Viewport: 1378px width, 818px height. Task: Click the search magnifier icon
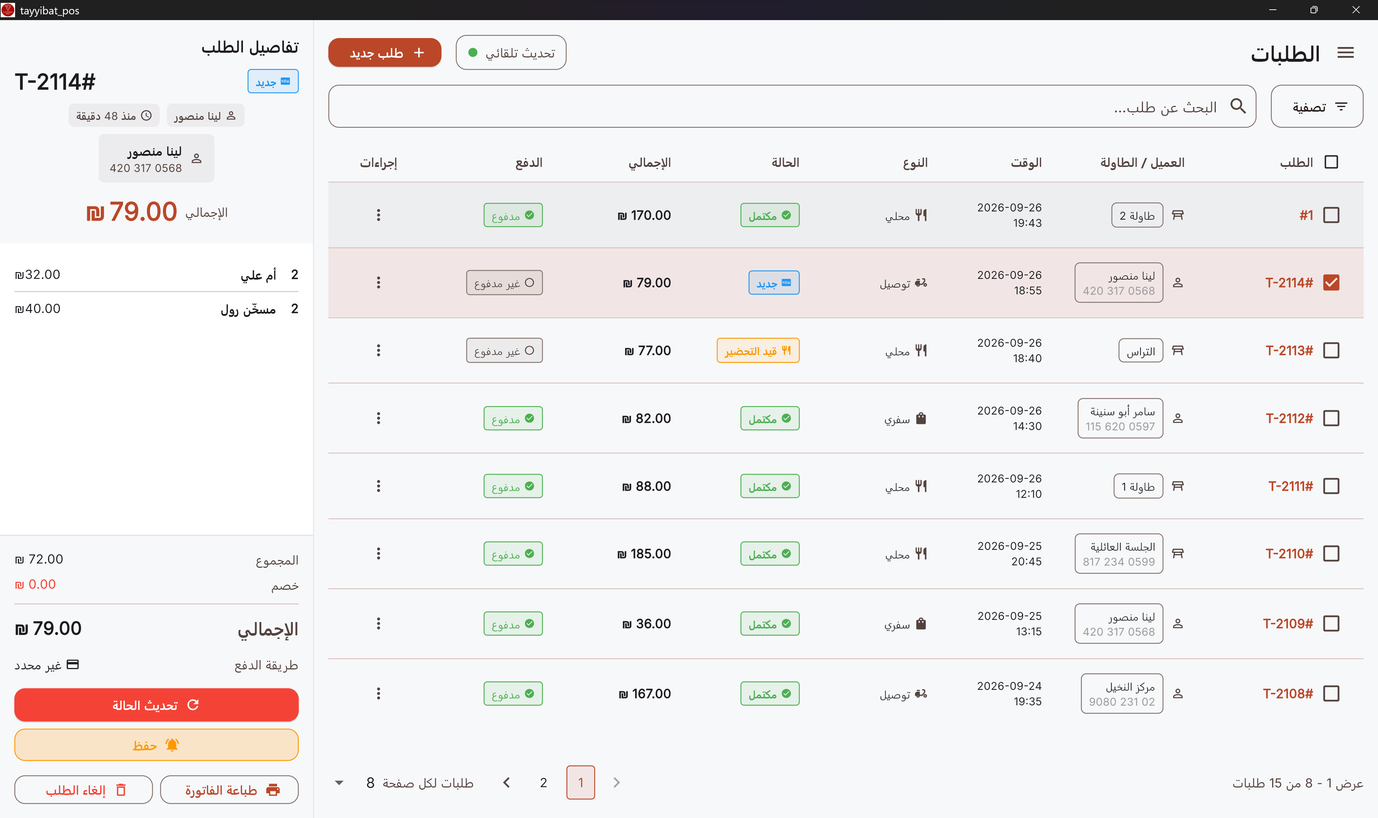[1238, 106]
